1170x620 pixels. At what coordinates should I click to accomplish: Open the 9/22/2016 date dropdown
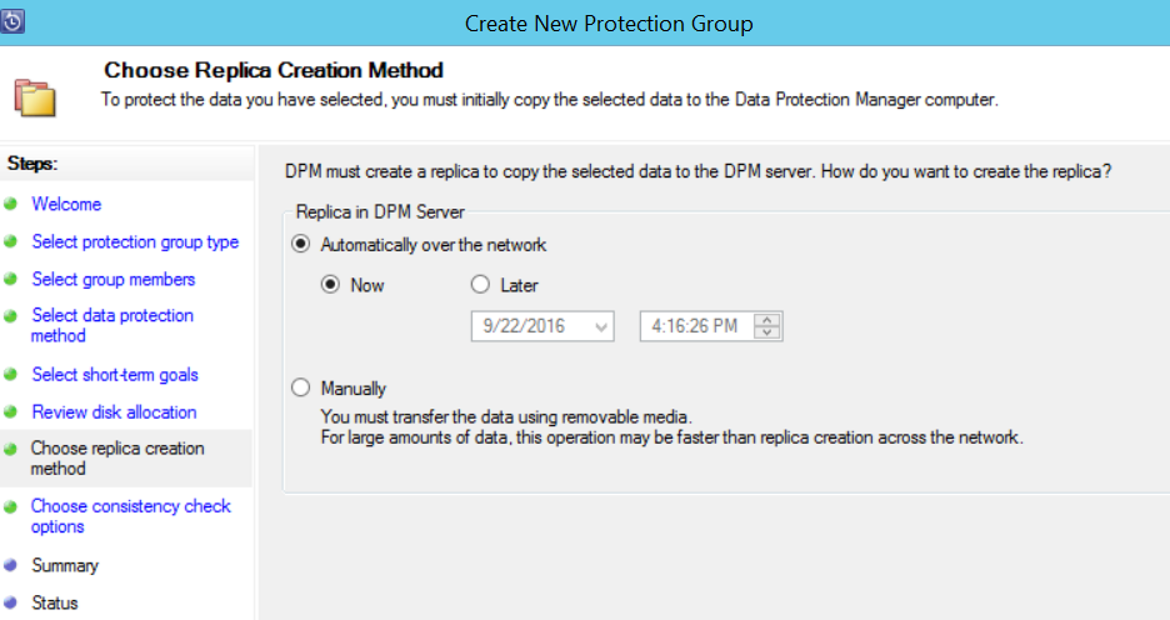[x=601, y=327]
